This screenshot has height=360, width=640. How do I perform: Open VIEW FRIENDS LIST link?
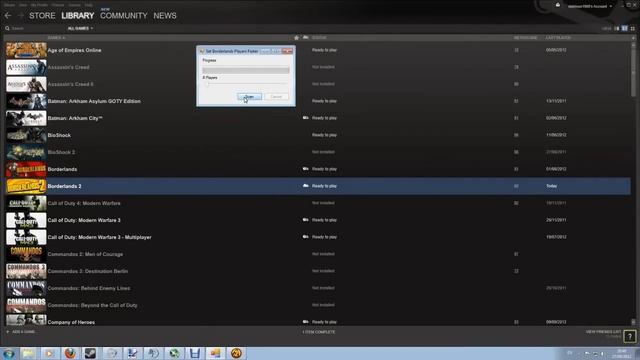click(x=603, y=332)
